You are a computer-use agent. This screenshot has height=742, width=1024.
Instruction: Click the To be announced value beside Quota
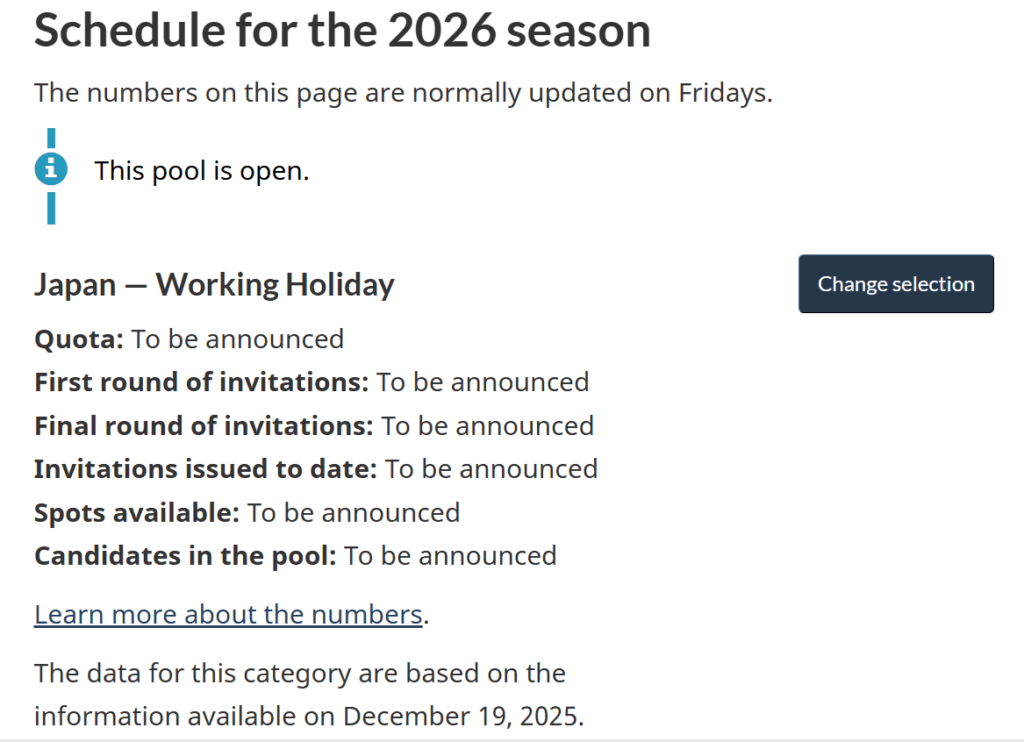tap(238, 339)
